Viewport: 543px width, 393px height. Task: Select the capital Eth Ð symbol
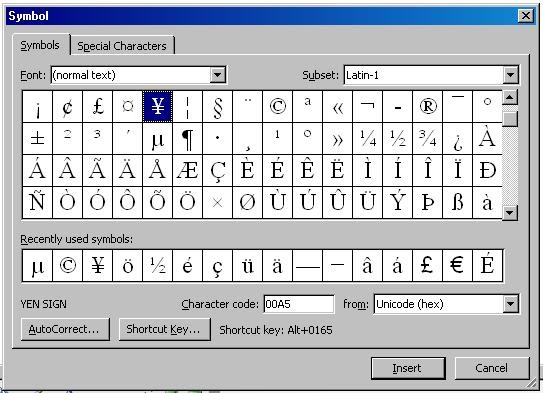tap(488, 170)
